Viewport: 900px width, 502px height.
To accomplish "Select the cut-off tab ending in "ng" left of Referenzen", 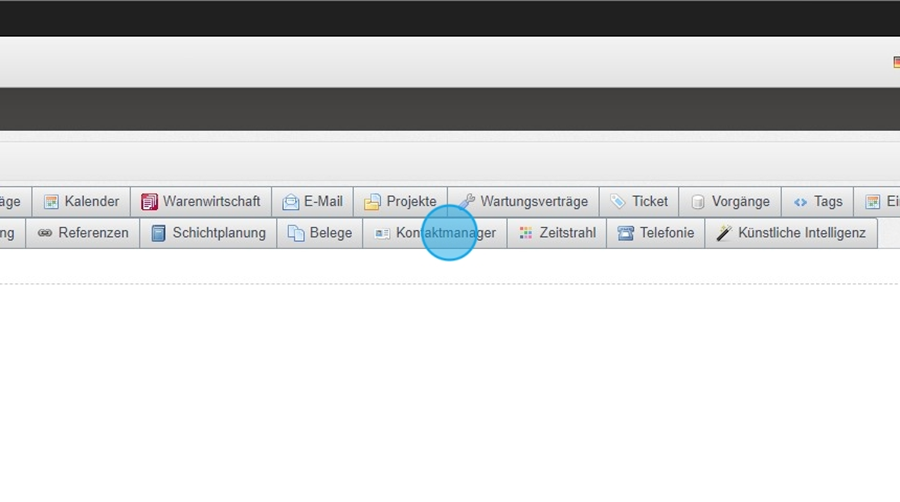I will (x=8, y=233).
